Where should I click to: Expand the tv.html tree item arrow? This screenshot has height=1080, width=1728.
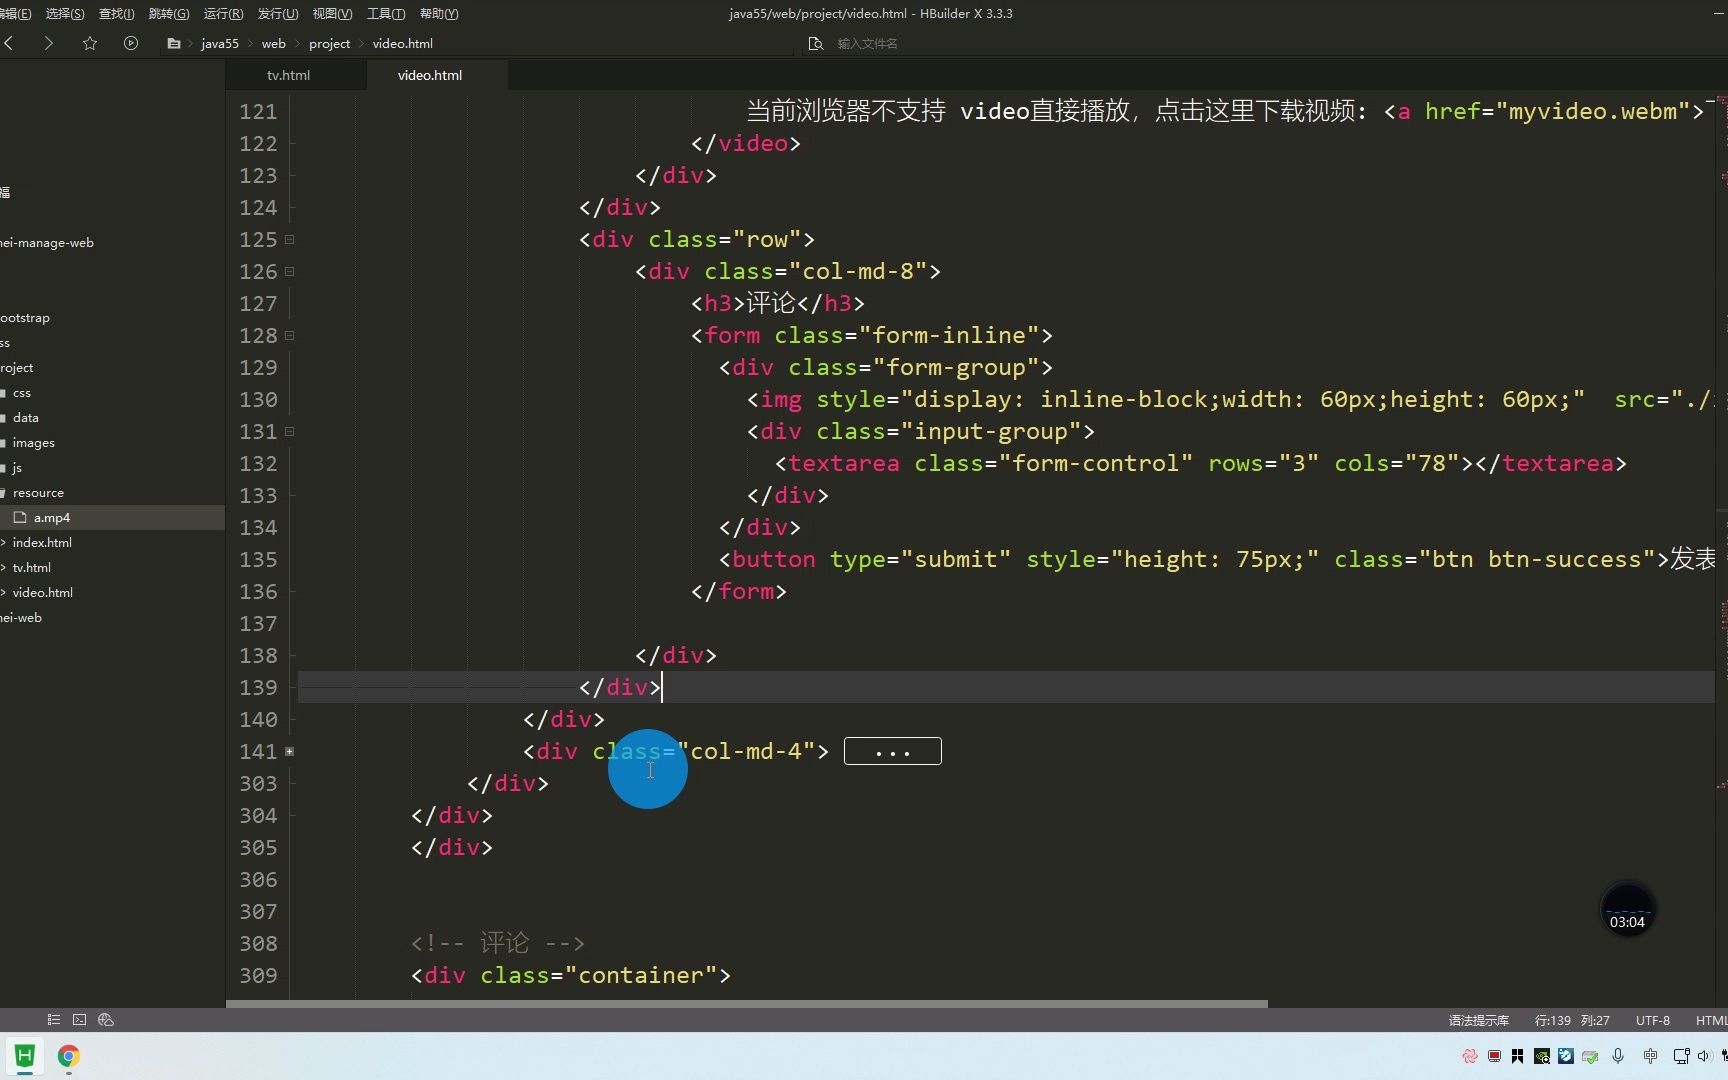pos(4,567)
